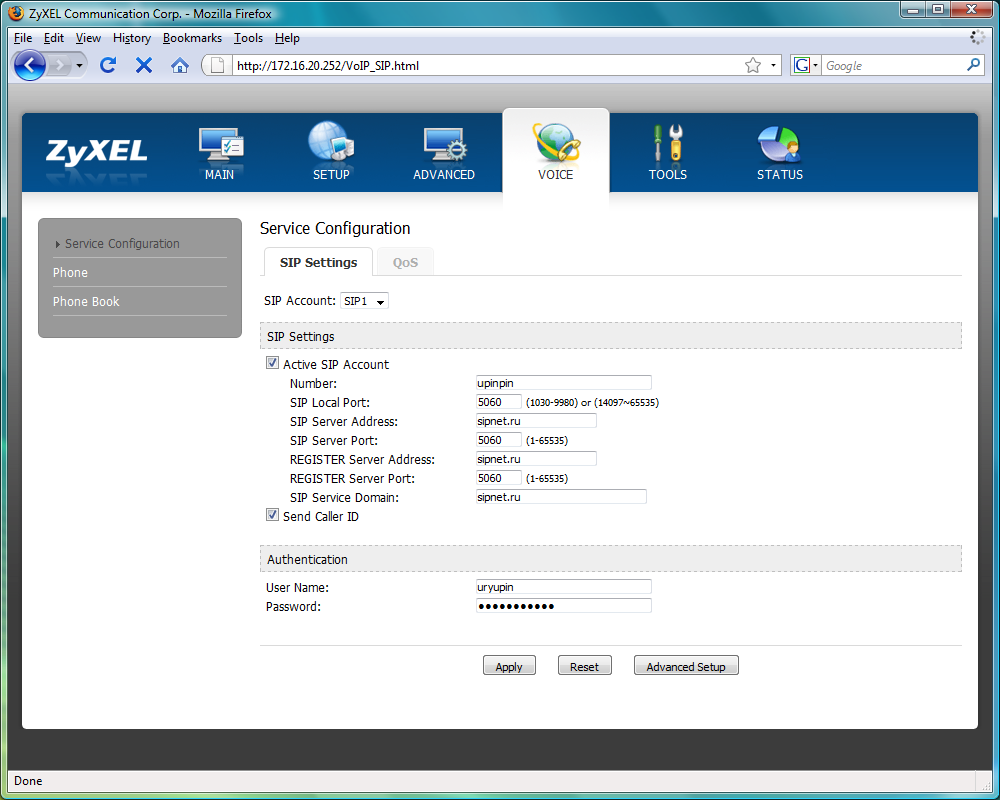Click the SIP Service Domain field

tap(561, 497)
